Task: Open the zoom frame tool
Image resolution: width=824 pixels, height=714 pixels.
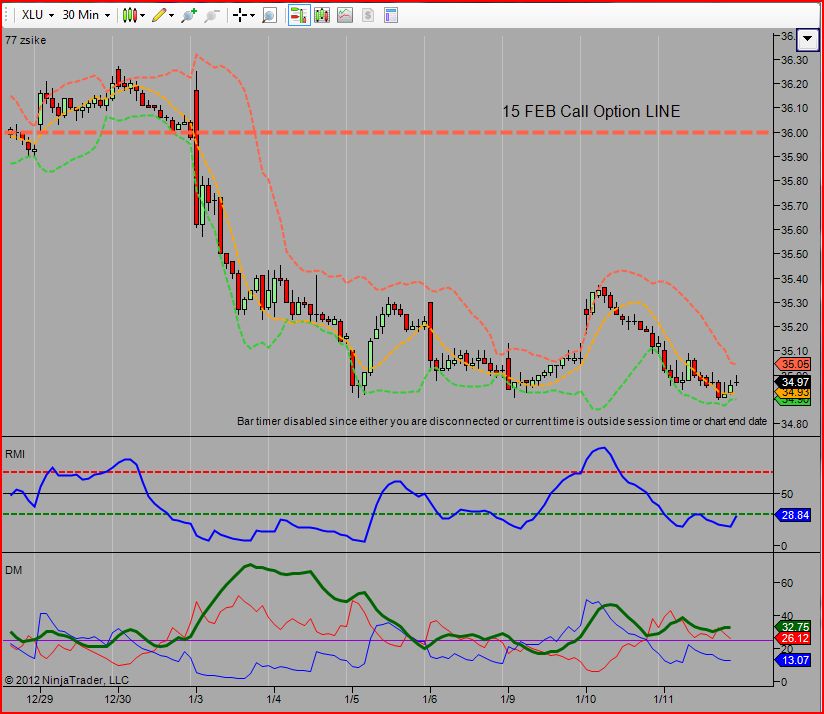Action: click(x=269, y=15)
